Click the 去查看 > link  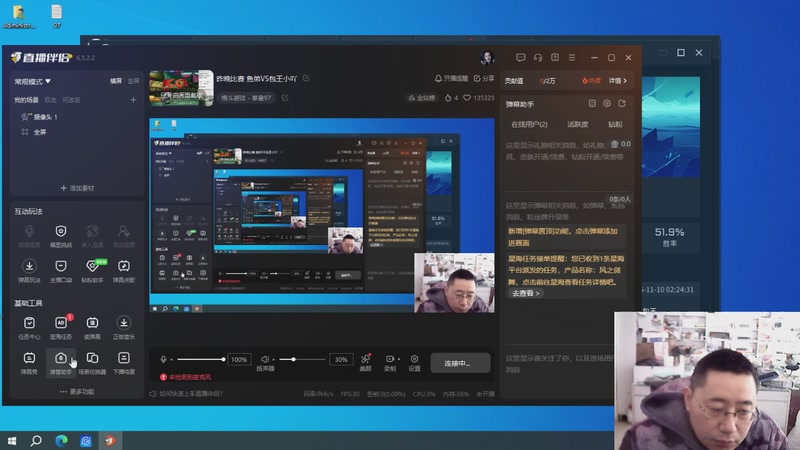[x=526, y=293]
